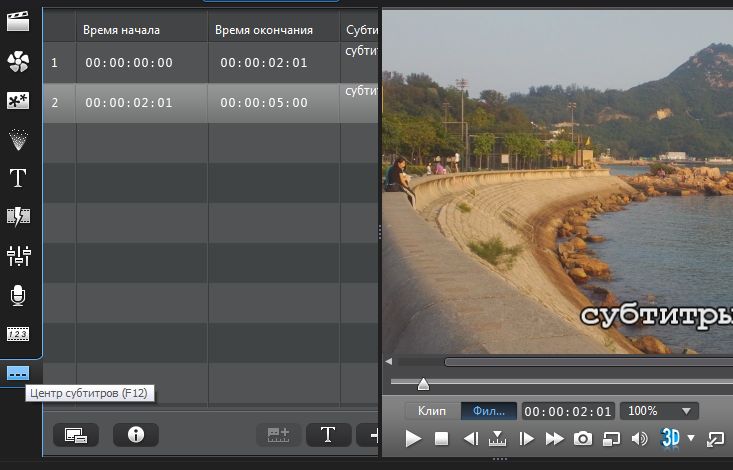
Task: Click the Subtitle Room icon in sidebar
Action: coord(18,373)
